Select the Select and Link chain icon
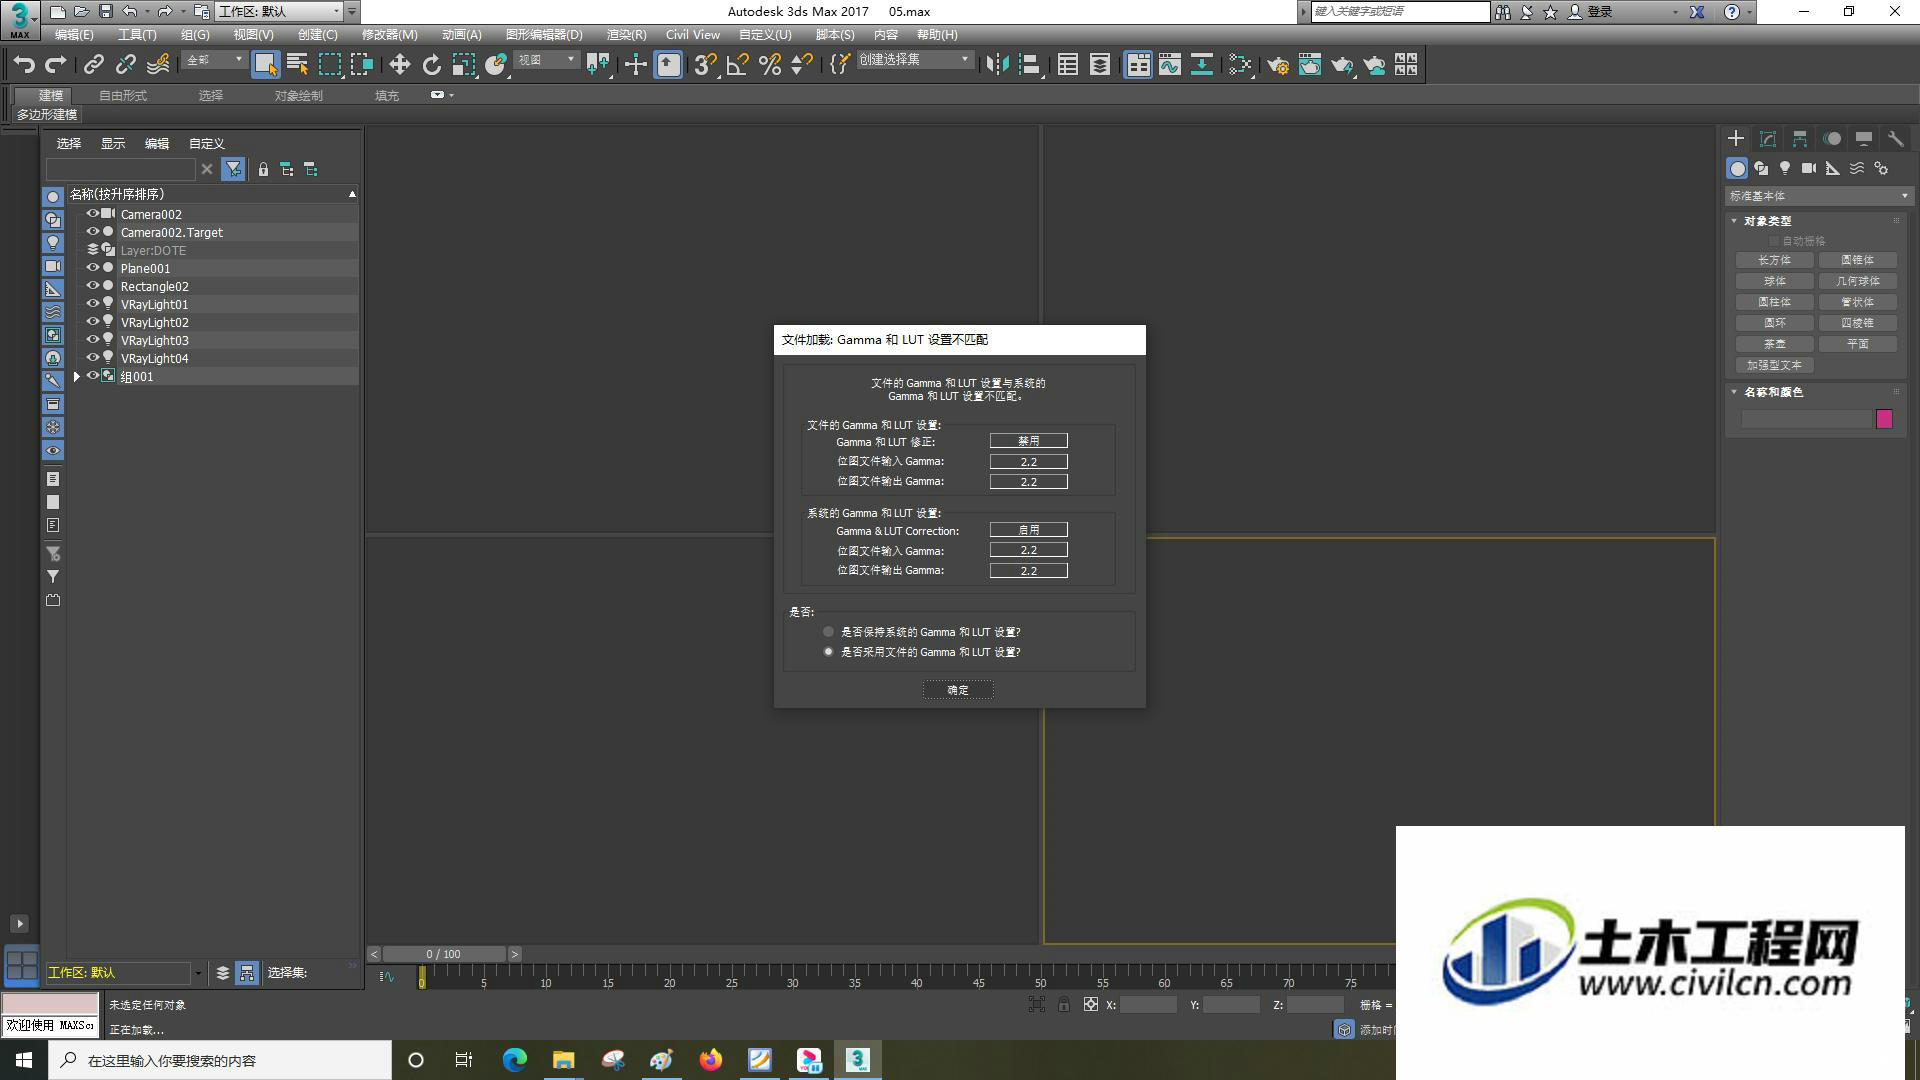The width and height of the screenshot is (1920, 1080). point(94,65)
